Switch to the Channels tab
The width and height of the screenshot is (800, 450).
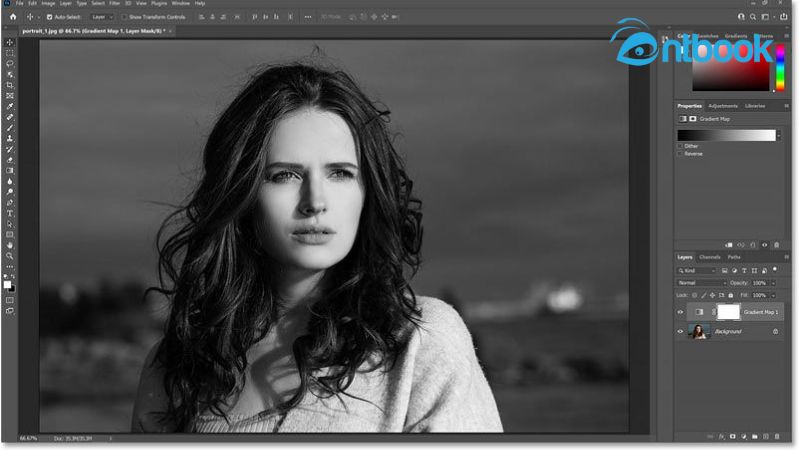pos(710,257)
